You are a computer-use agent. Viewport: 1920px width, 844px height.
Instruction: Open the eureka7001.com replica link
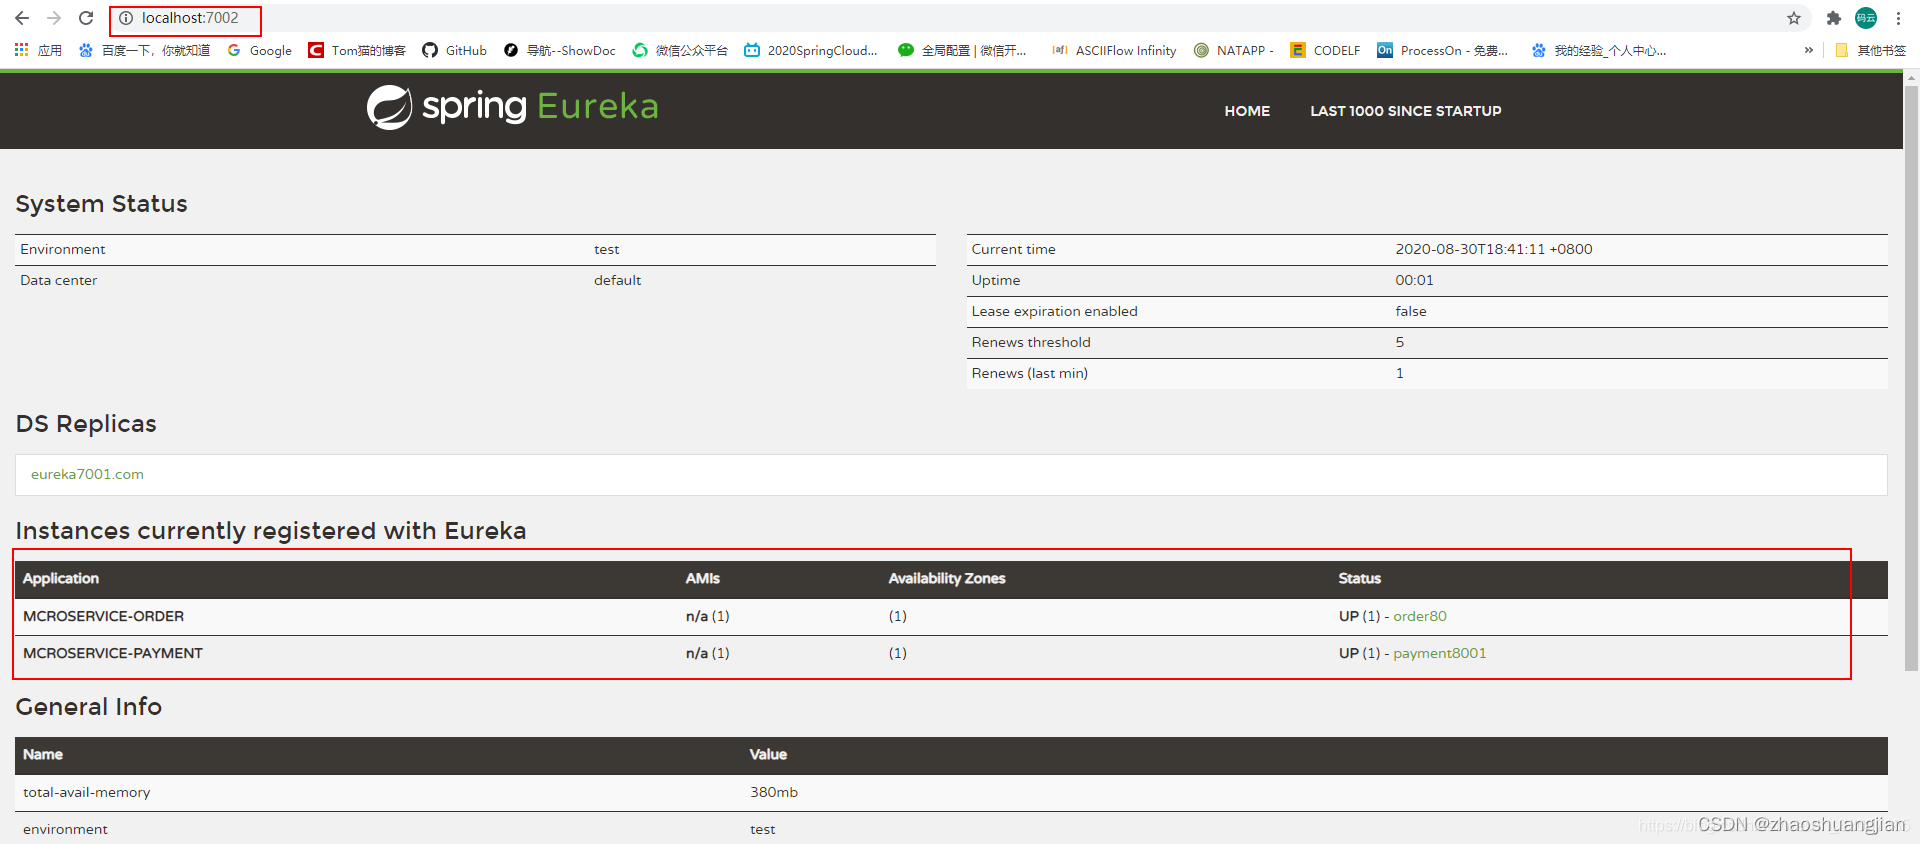[87, 474]
